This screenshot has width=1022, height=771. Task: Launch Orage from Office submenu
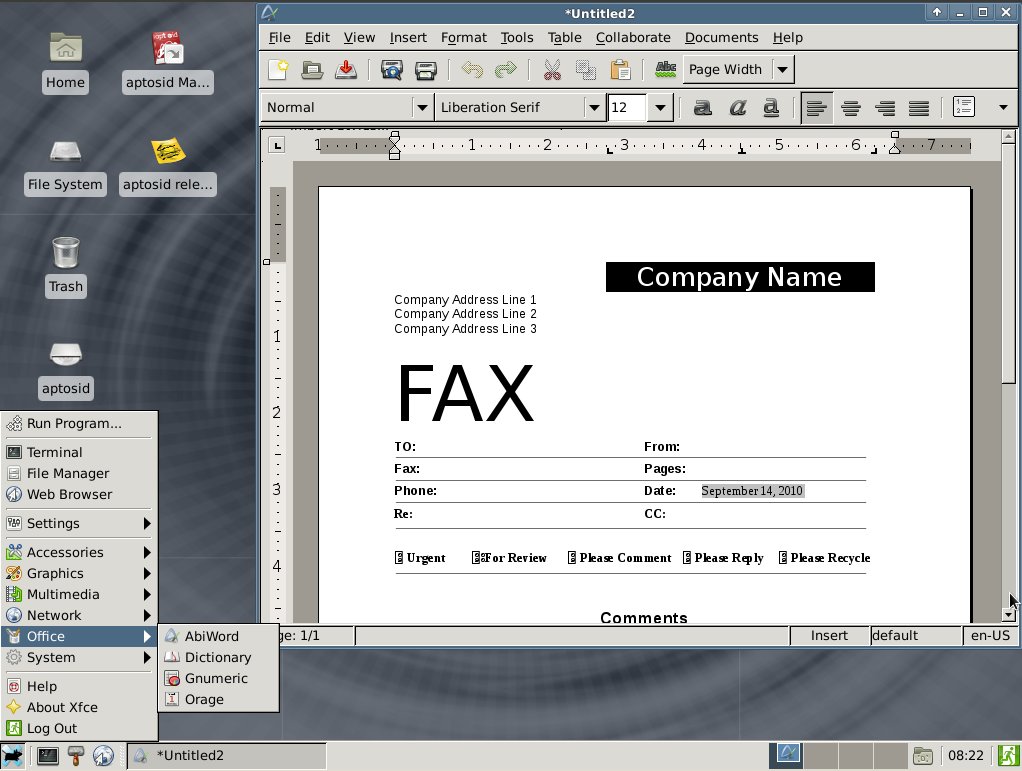pyautogui.click(x=218, y=699)
